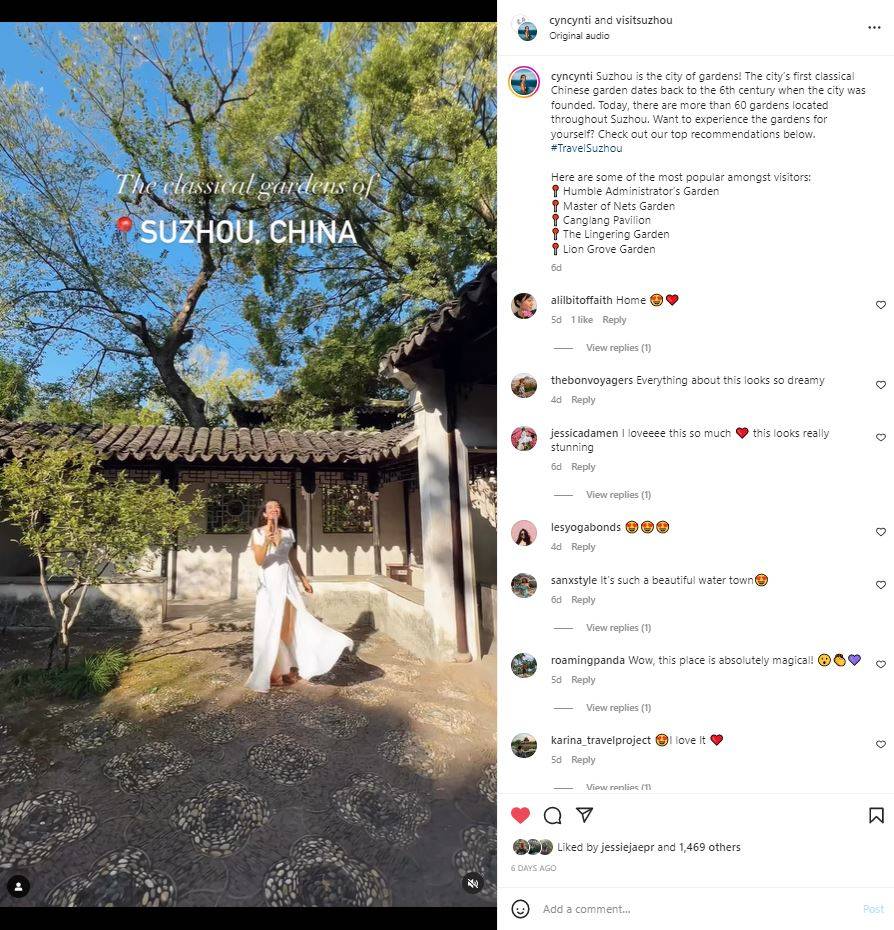Click the comment speech bubble icon

pyautogui.click(x=552, y=816)
